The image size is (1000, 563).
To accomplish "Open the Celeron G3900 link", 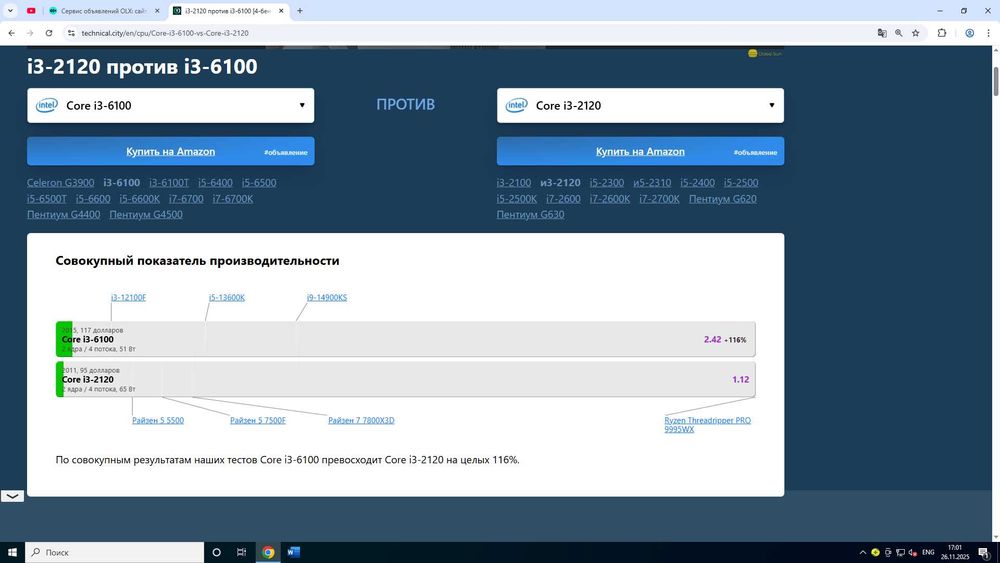I will [61, 183].
